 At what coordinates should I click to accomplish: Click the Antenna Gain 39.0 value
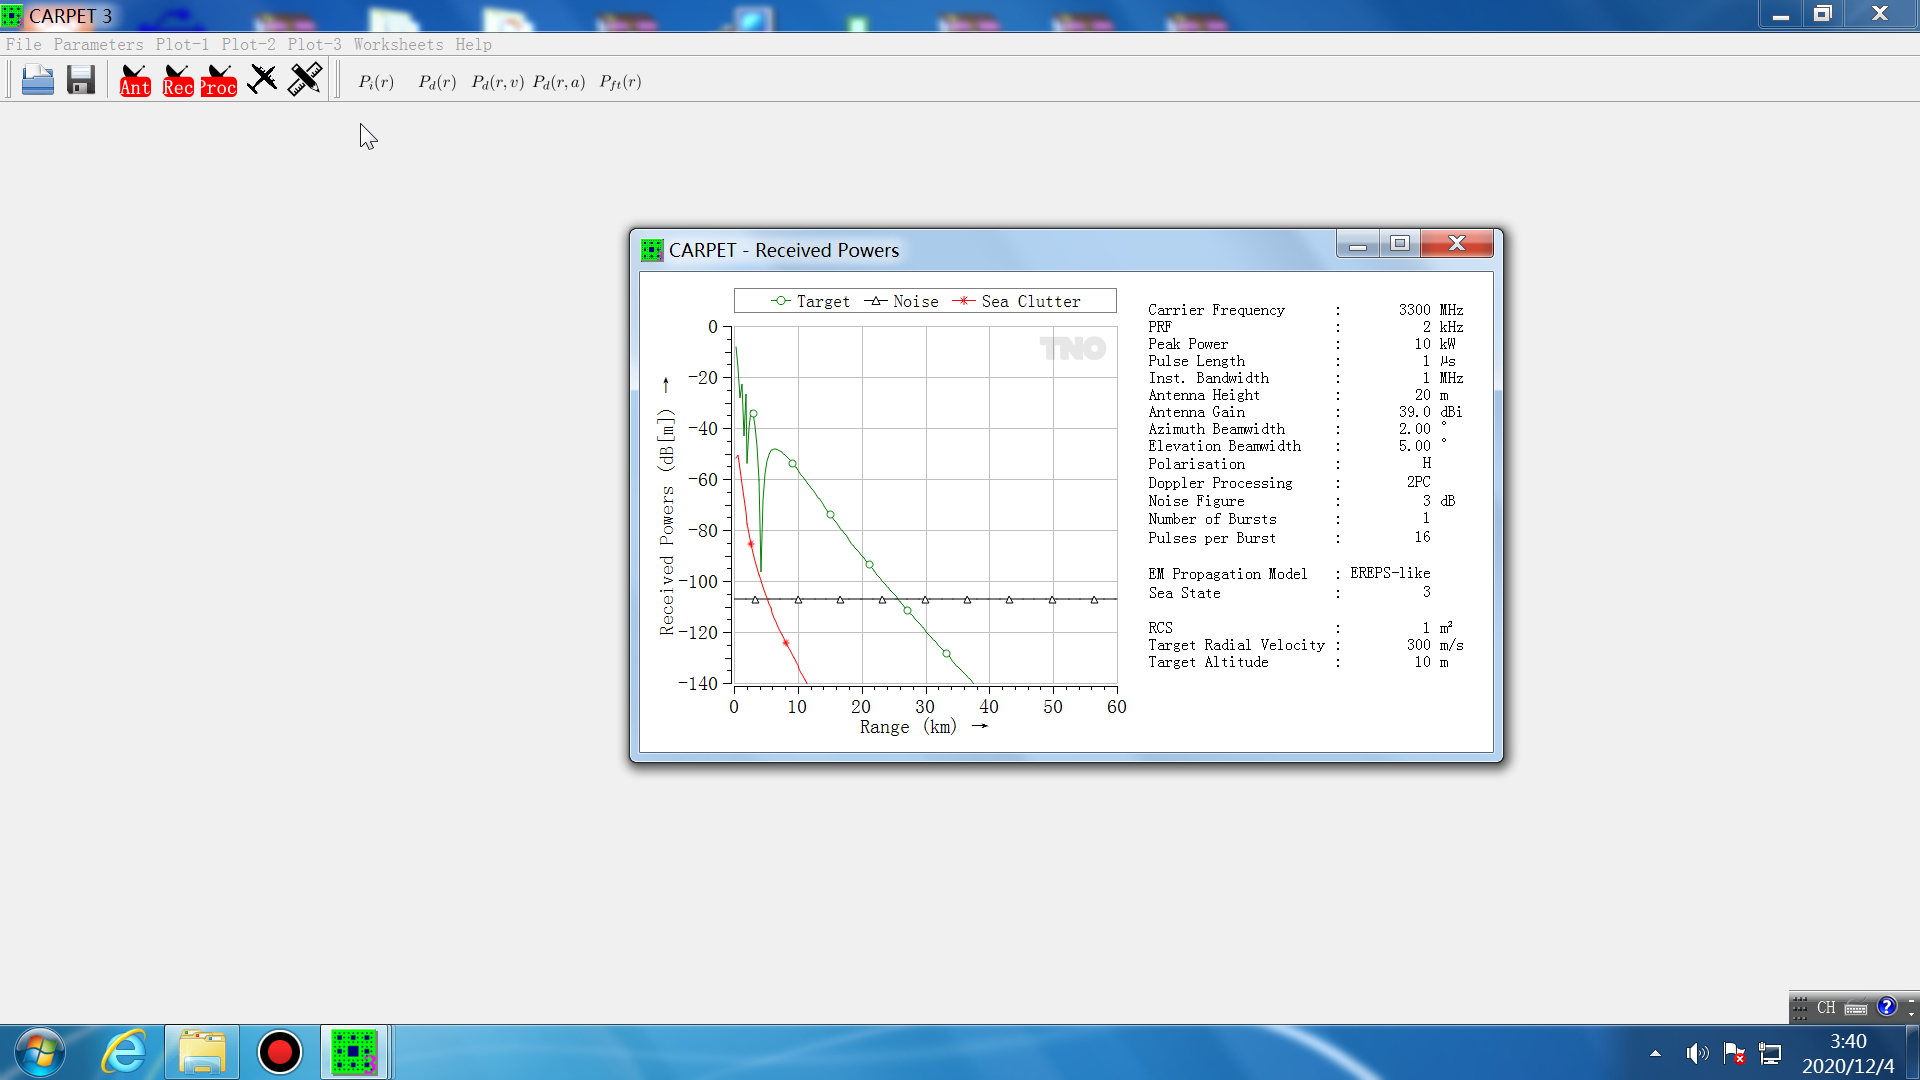tap(1414, 412)
